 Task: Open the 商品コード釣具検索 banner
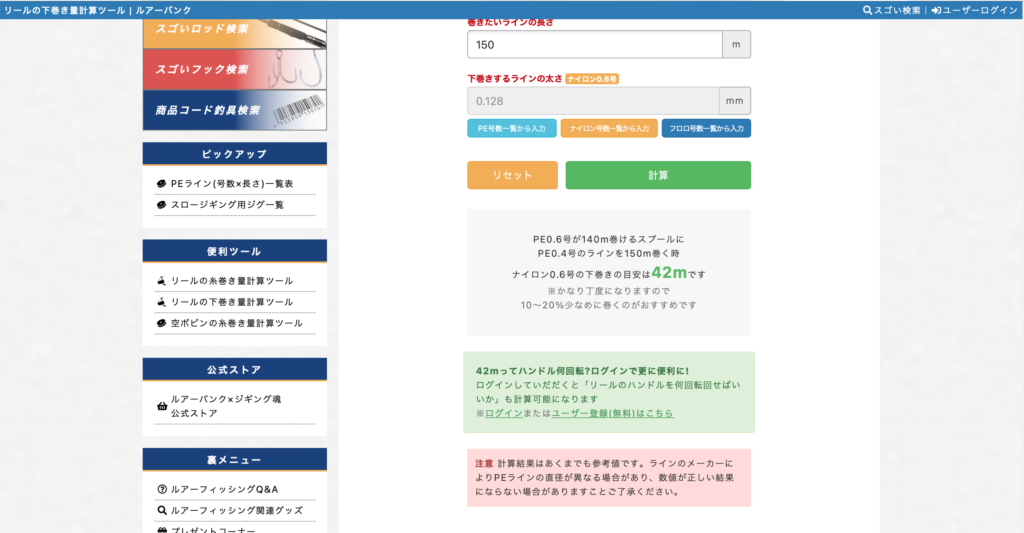[234, 110]
